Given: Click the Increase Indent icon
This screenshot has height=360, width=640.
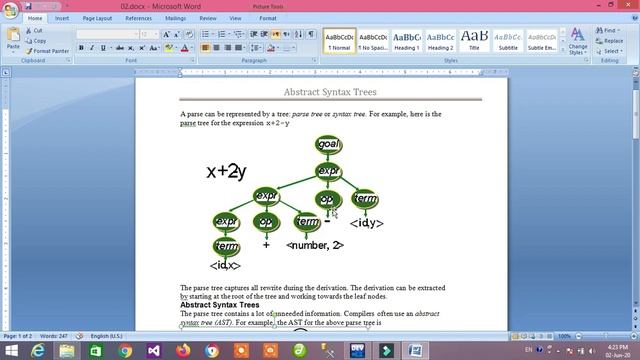Looking at the screenshot, I should tap(264, 34).
